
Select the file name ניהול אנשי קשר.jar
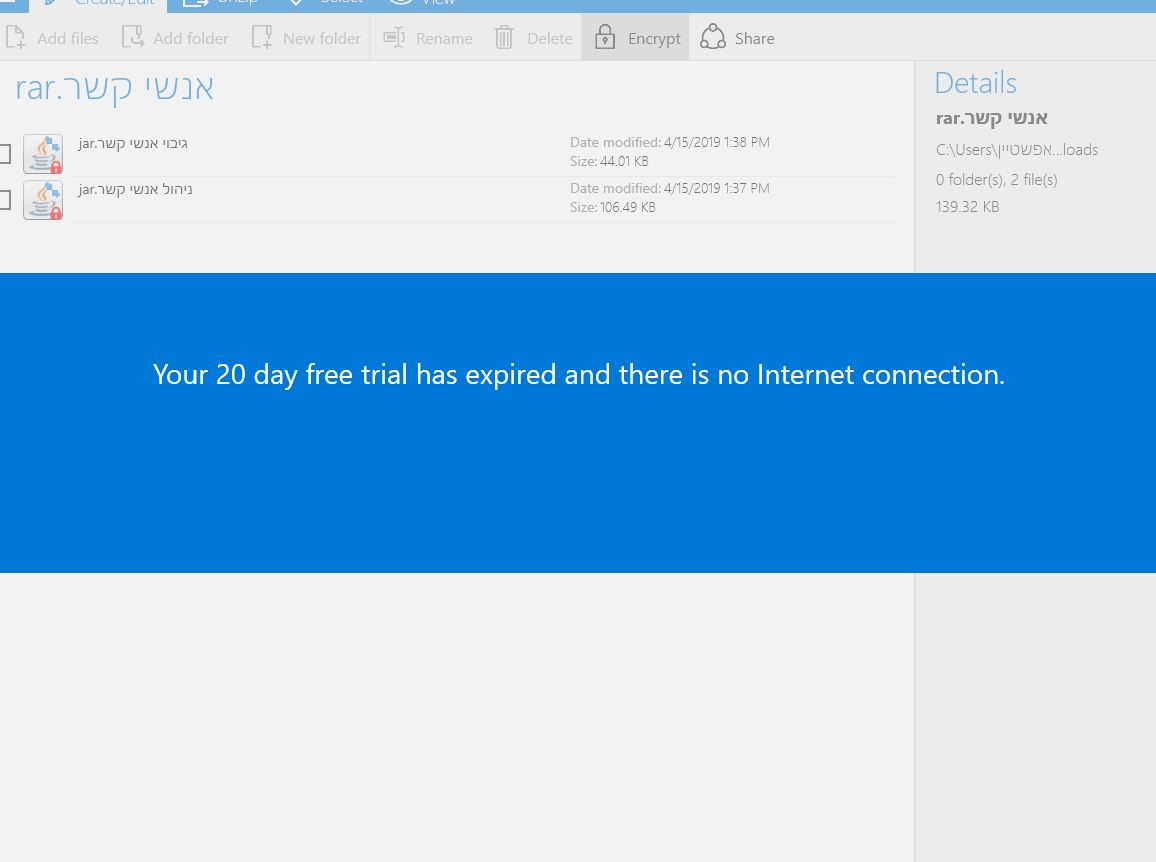135,190
